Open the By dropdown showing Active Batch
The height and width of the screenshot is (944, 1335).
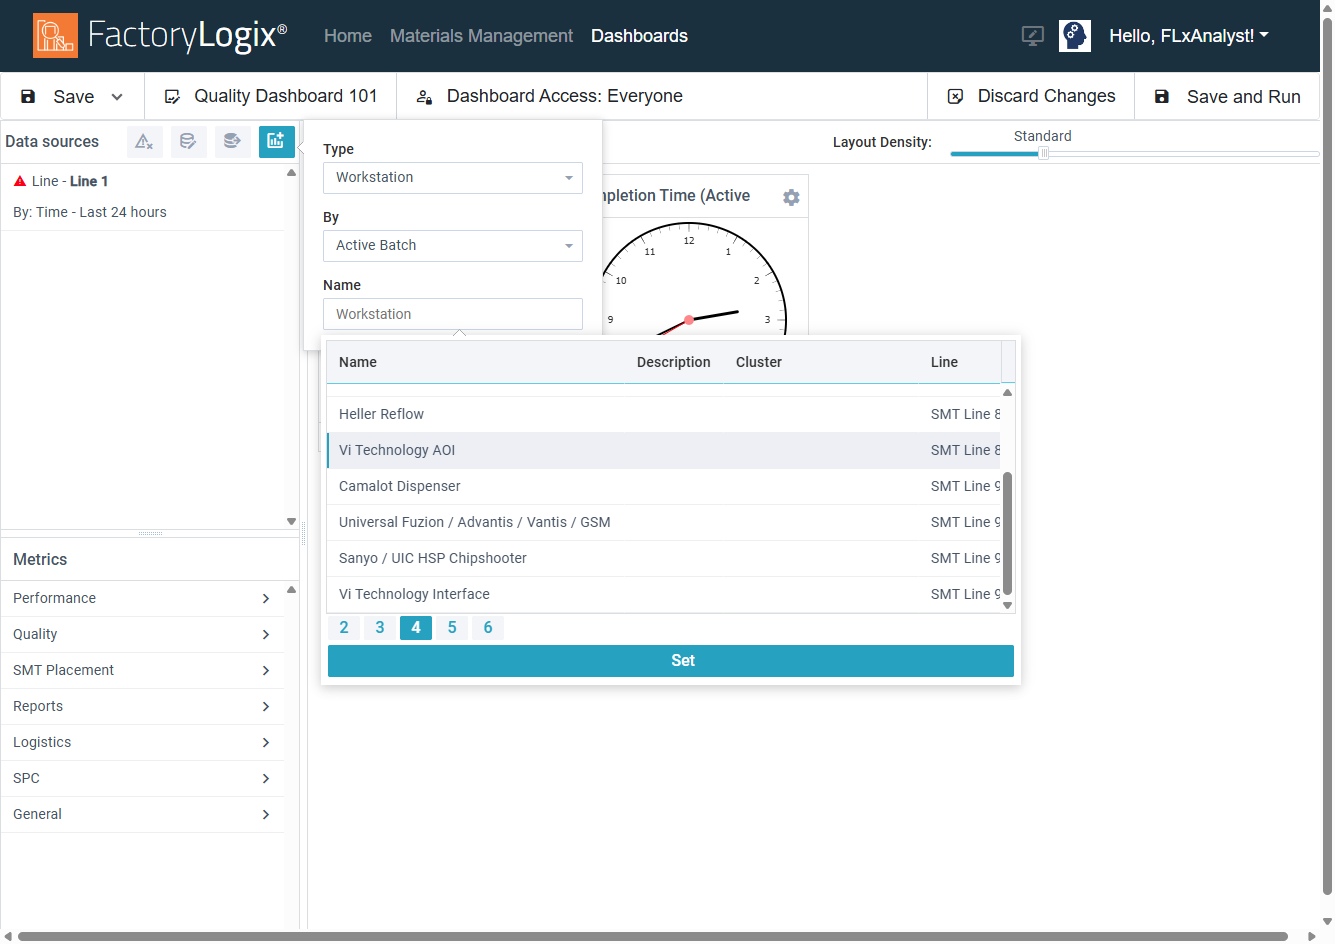click(x=452, y=245)
